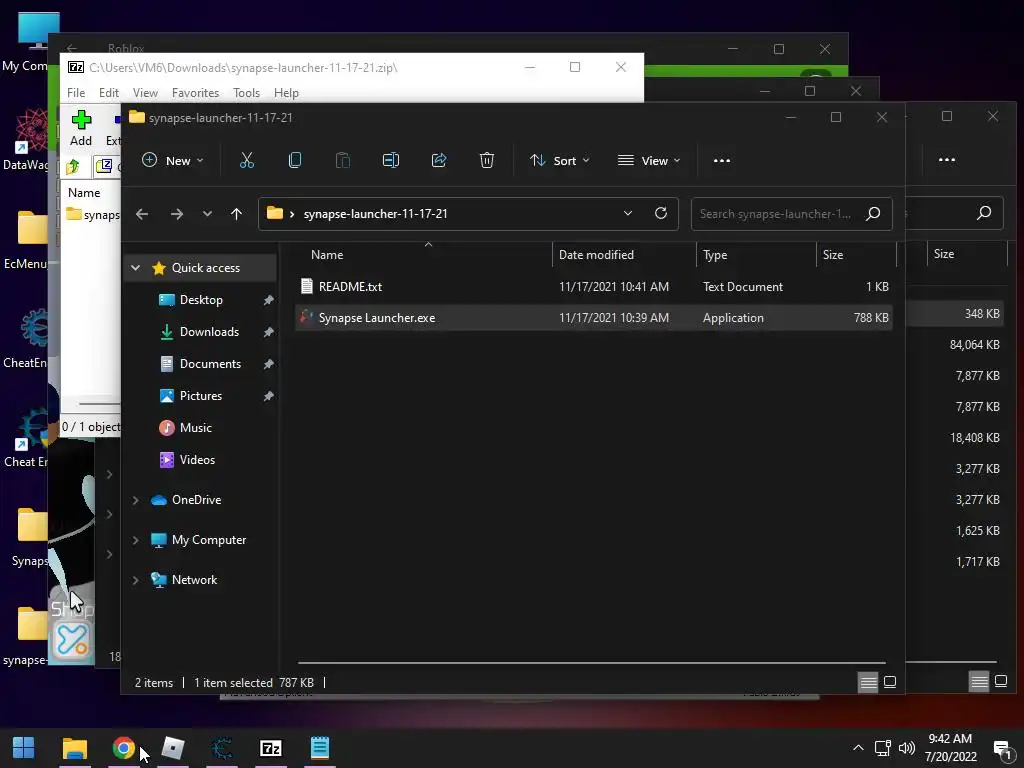Image resolution: width=1024 pixels, height=768 pixels.
Task: Open 7-Zip from the taskbar
Action: 270,748
